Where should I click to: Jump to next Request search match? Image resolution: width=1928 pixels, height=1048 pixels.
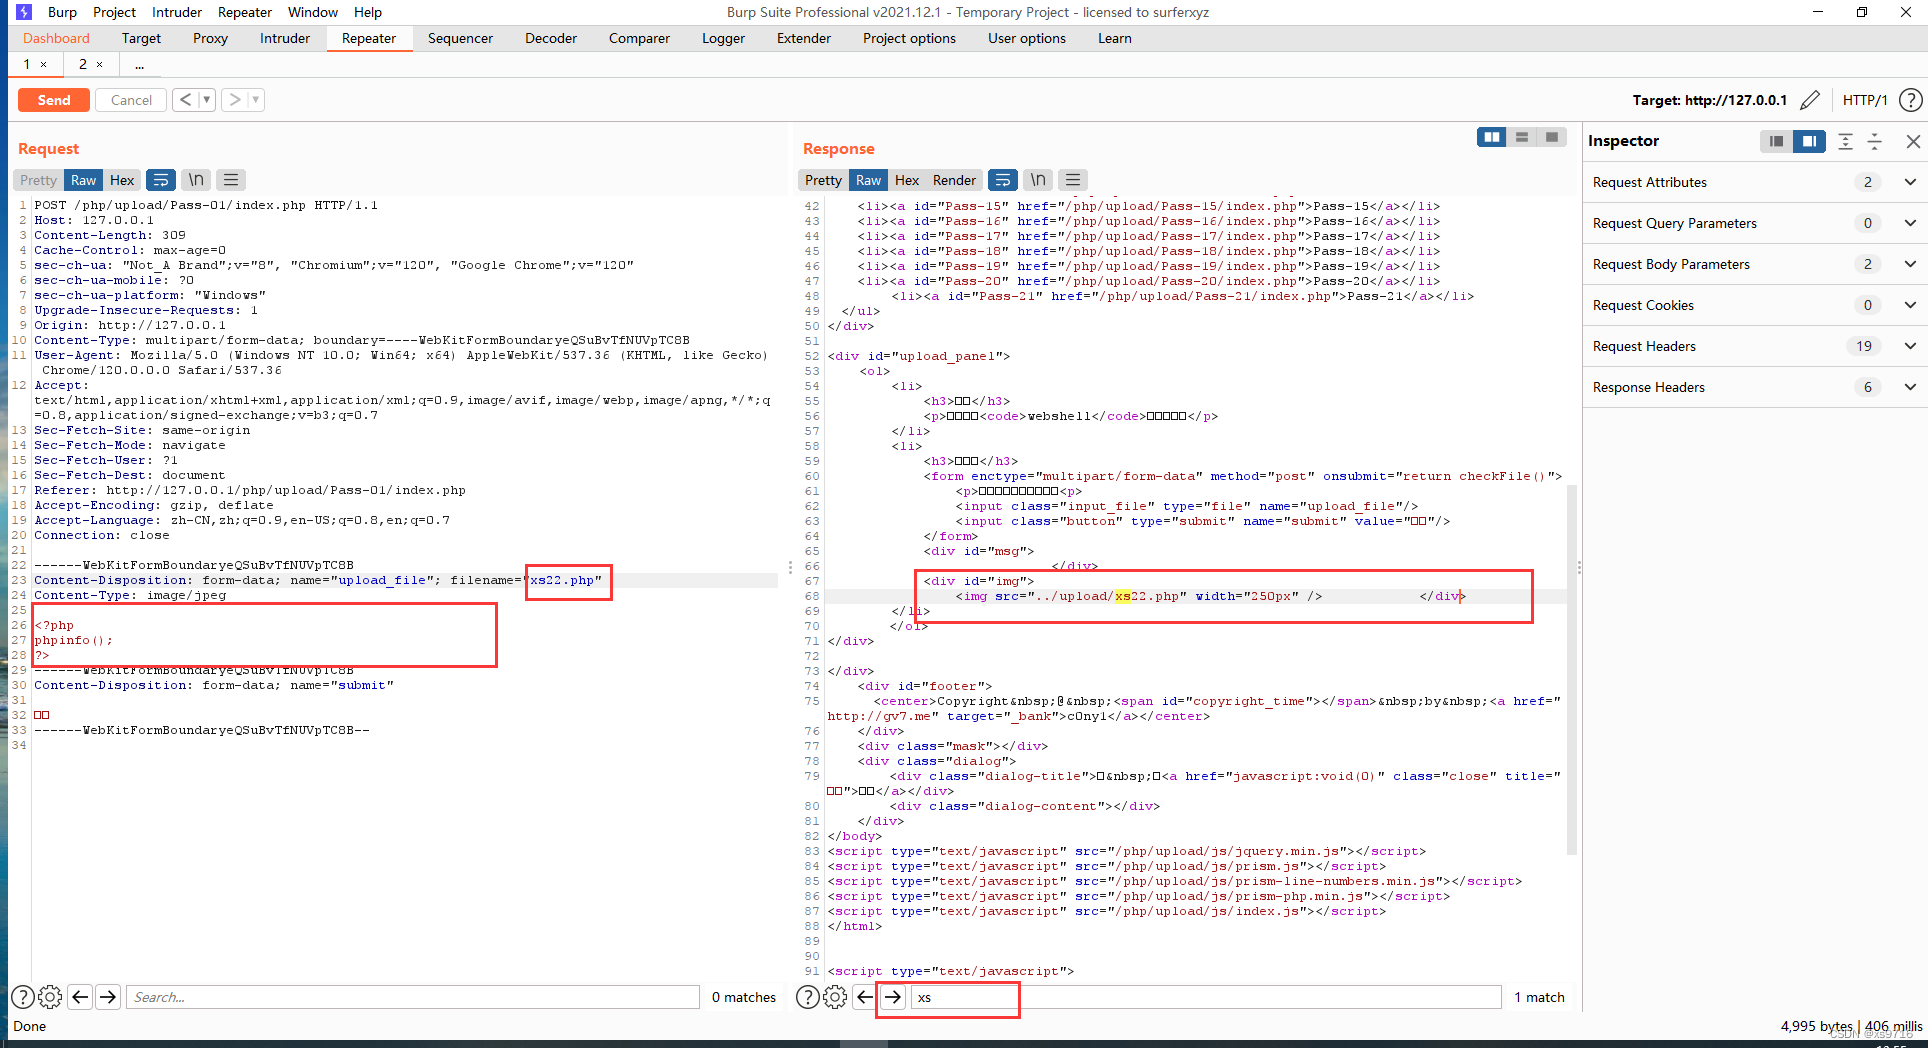click(108, 997)
